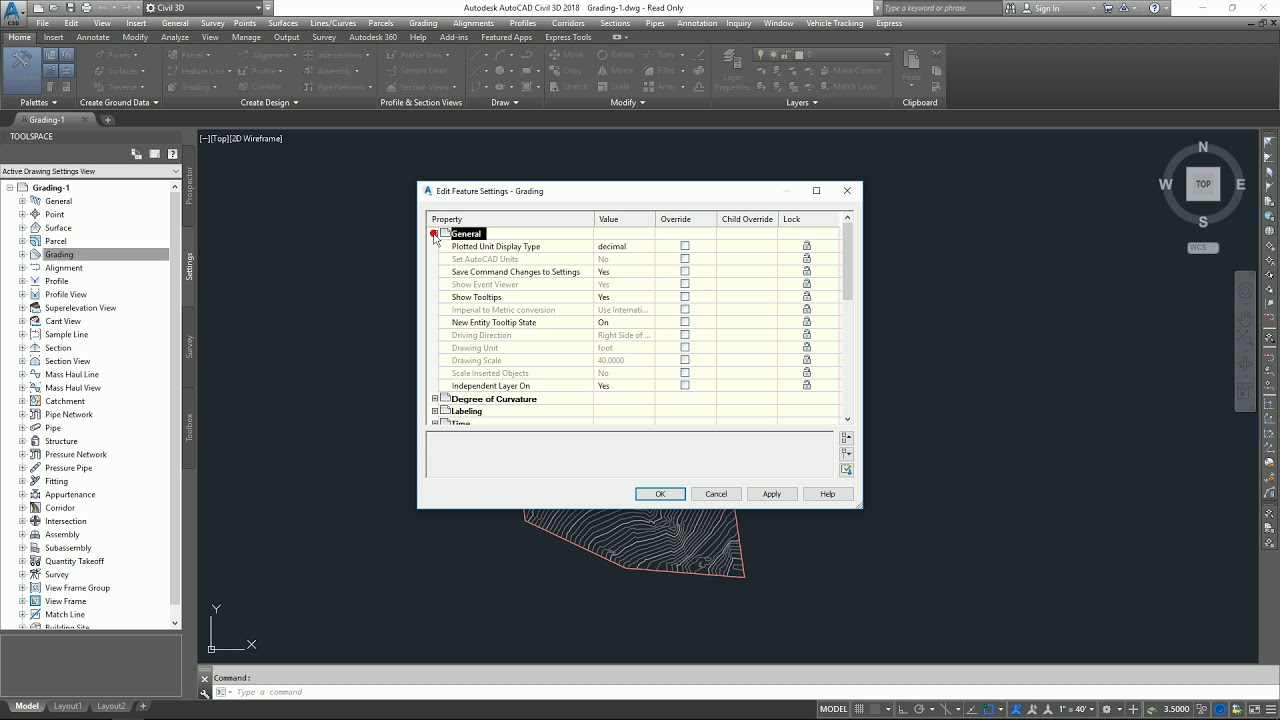Screen dimensions: 1280x720
Task: Expand the Surface node in settings tree
Action: click(22, 228)
